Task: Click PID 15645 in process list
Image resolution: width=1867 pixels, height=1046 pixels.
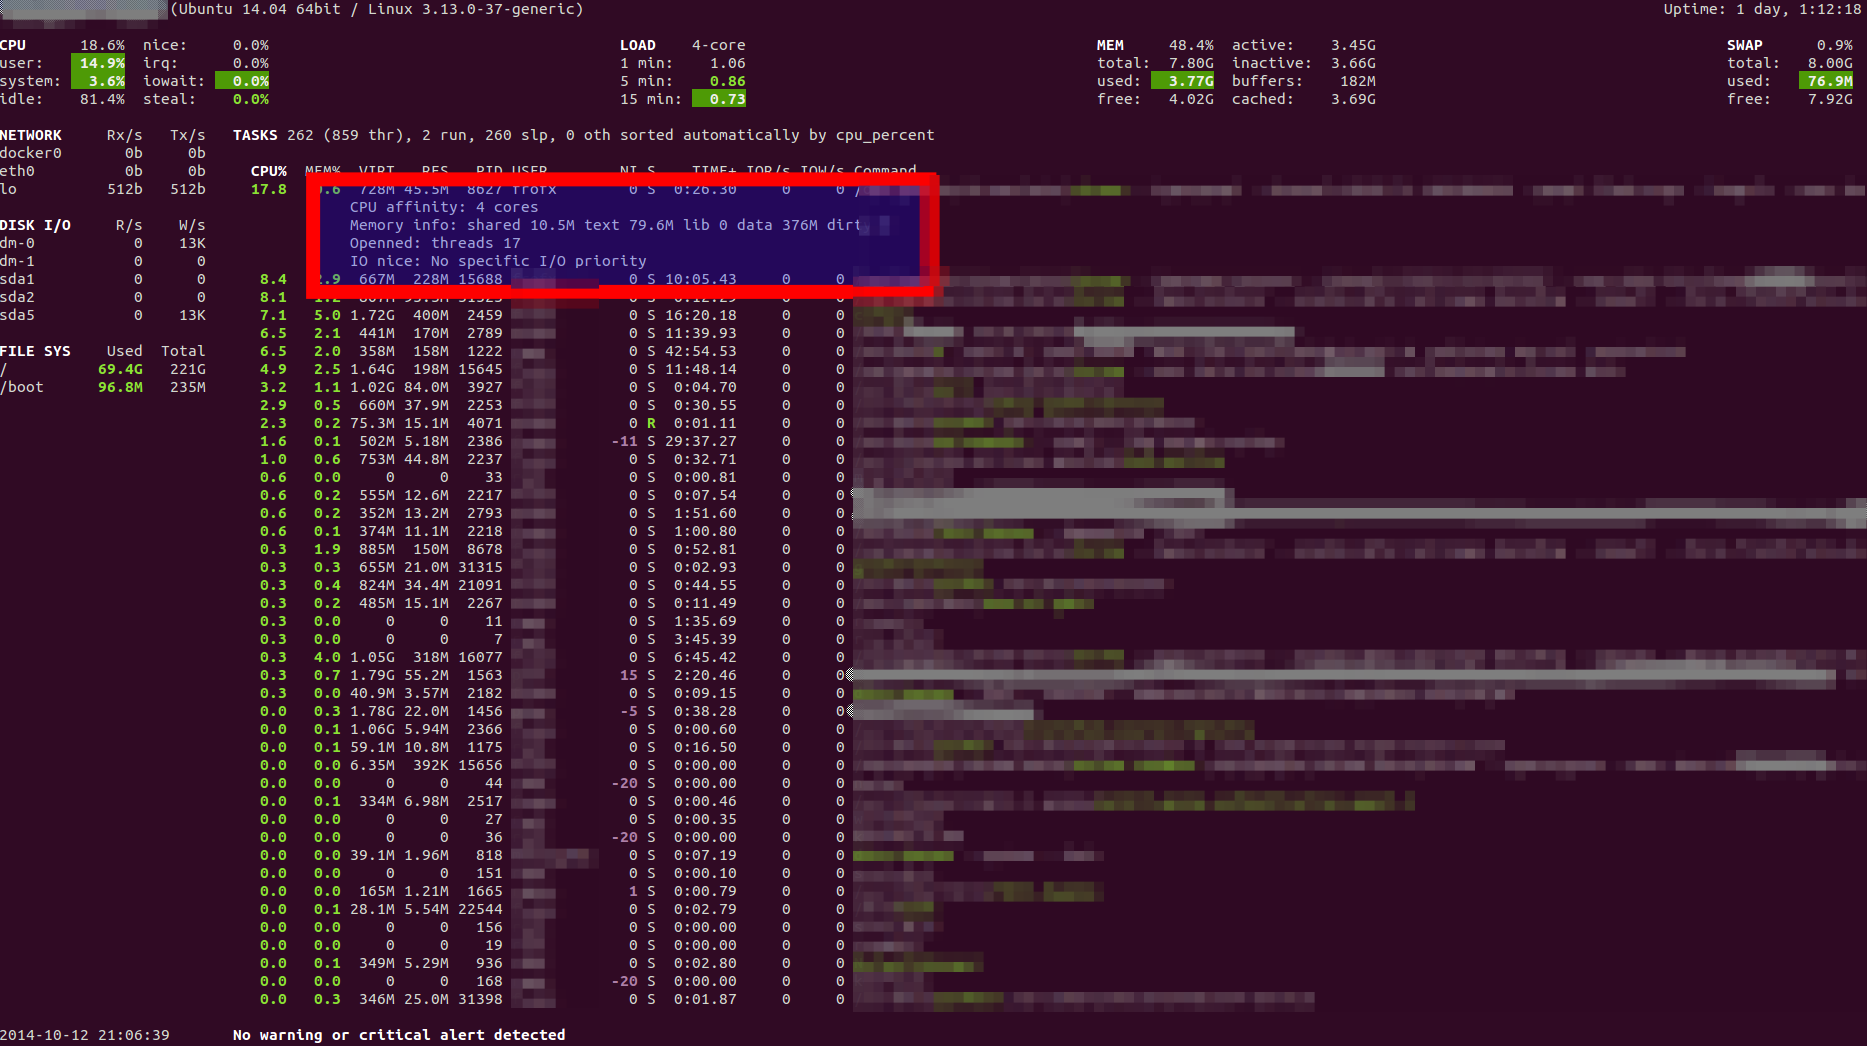Action: pyautogui.click(x=480, y=369)
